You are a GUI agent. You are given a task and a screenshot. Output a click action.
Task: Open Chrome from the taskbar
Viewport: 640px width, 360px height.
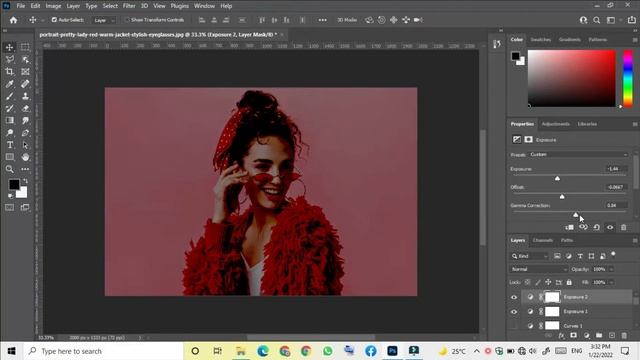306,351
